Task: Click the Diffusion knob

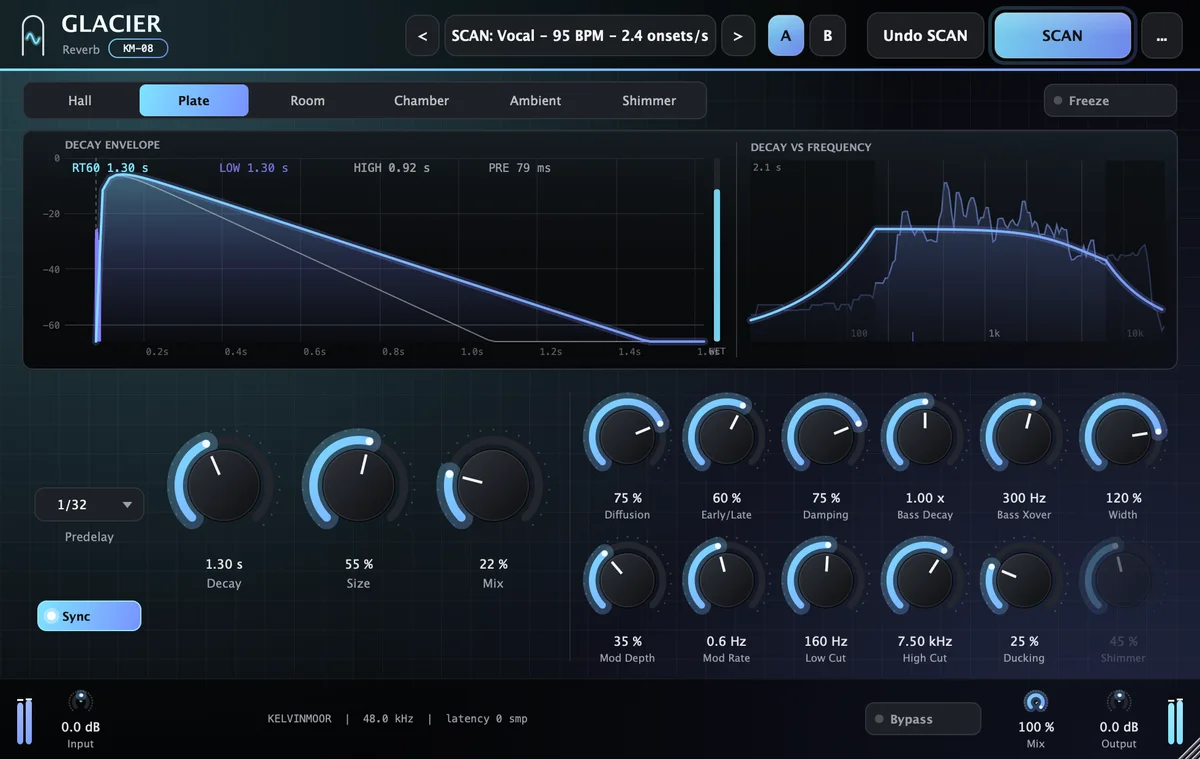Action: point(627,435)
